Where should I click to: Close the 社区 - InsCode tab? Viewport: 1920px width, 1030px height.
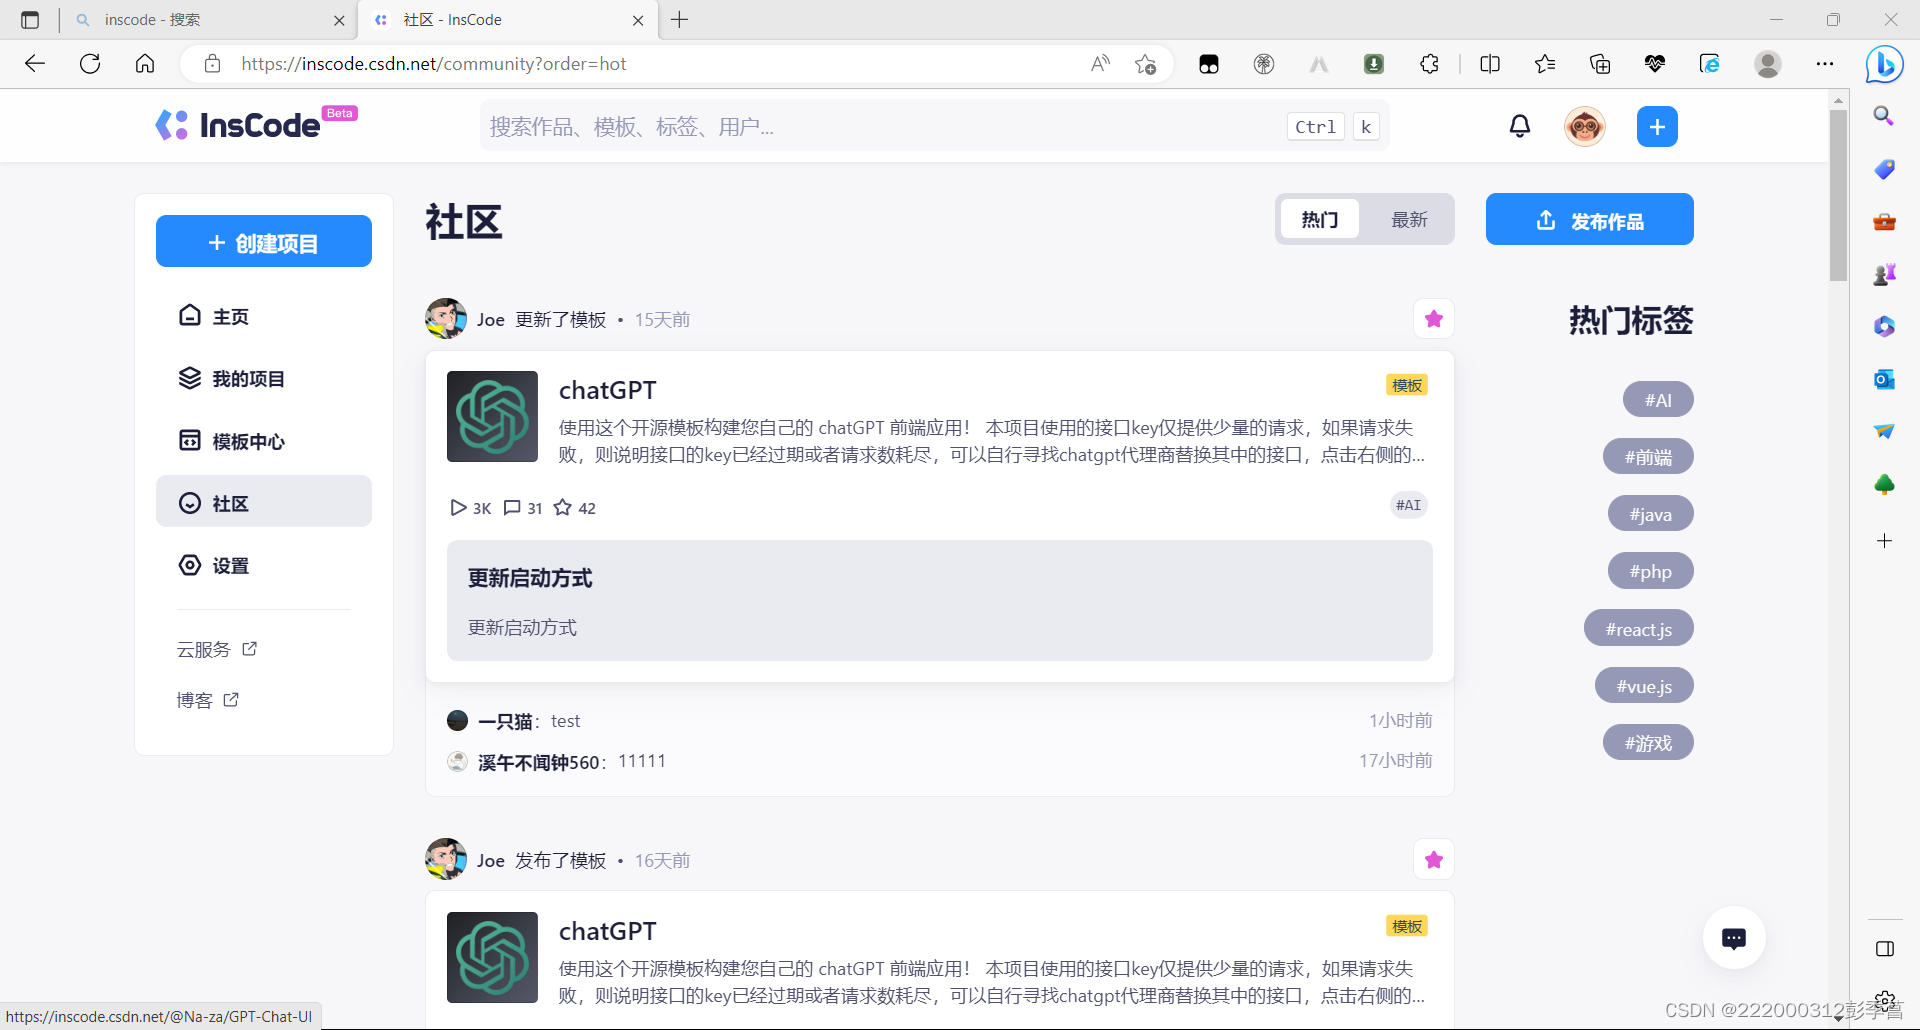pos(638,20)
